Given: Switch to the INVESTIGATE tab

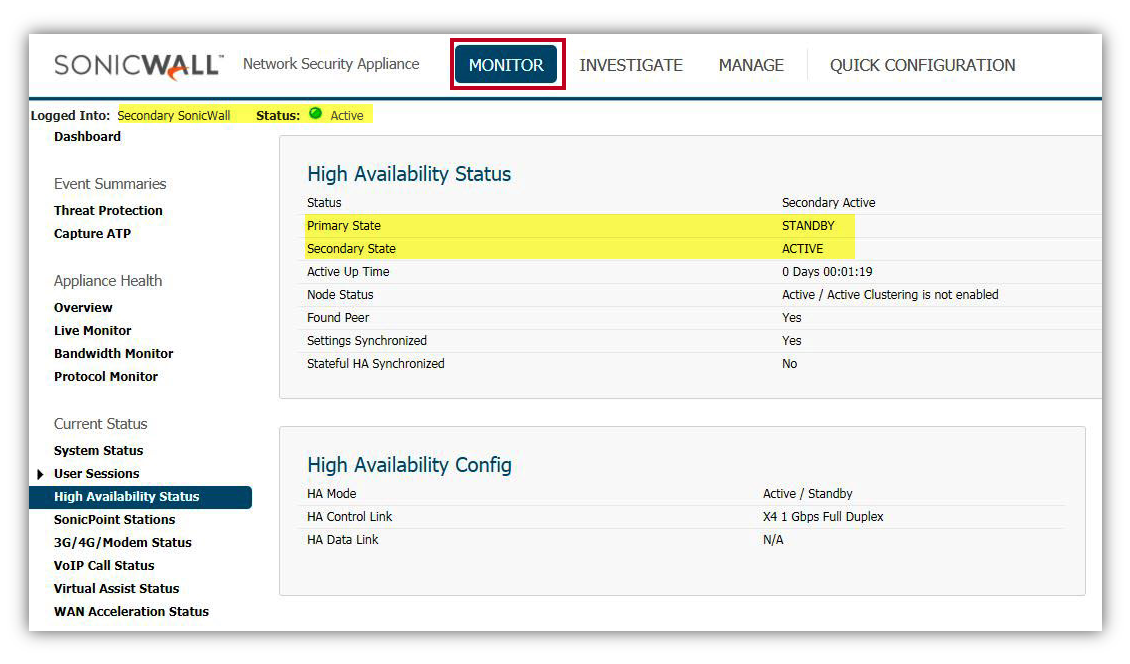Looking at the screenshot, I should point(631,65).
